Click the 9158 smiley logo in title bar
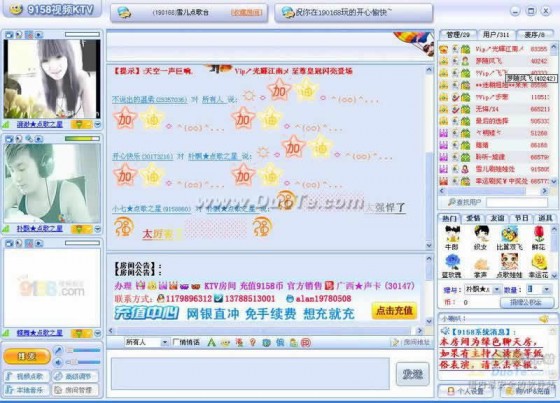 [16, 9]
